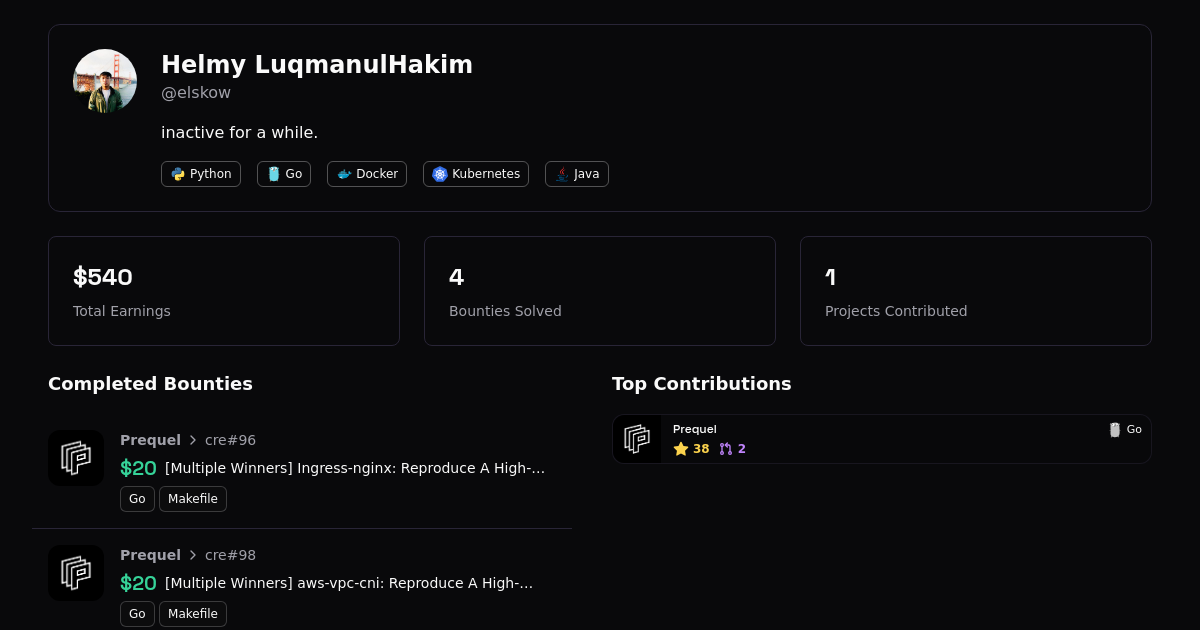
Task: Open the Prequel repository name in Top Contributions
Action: pyautogui.click(x=695, y=429)
